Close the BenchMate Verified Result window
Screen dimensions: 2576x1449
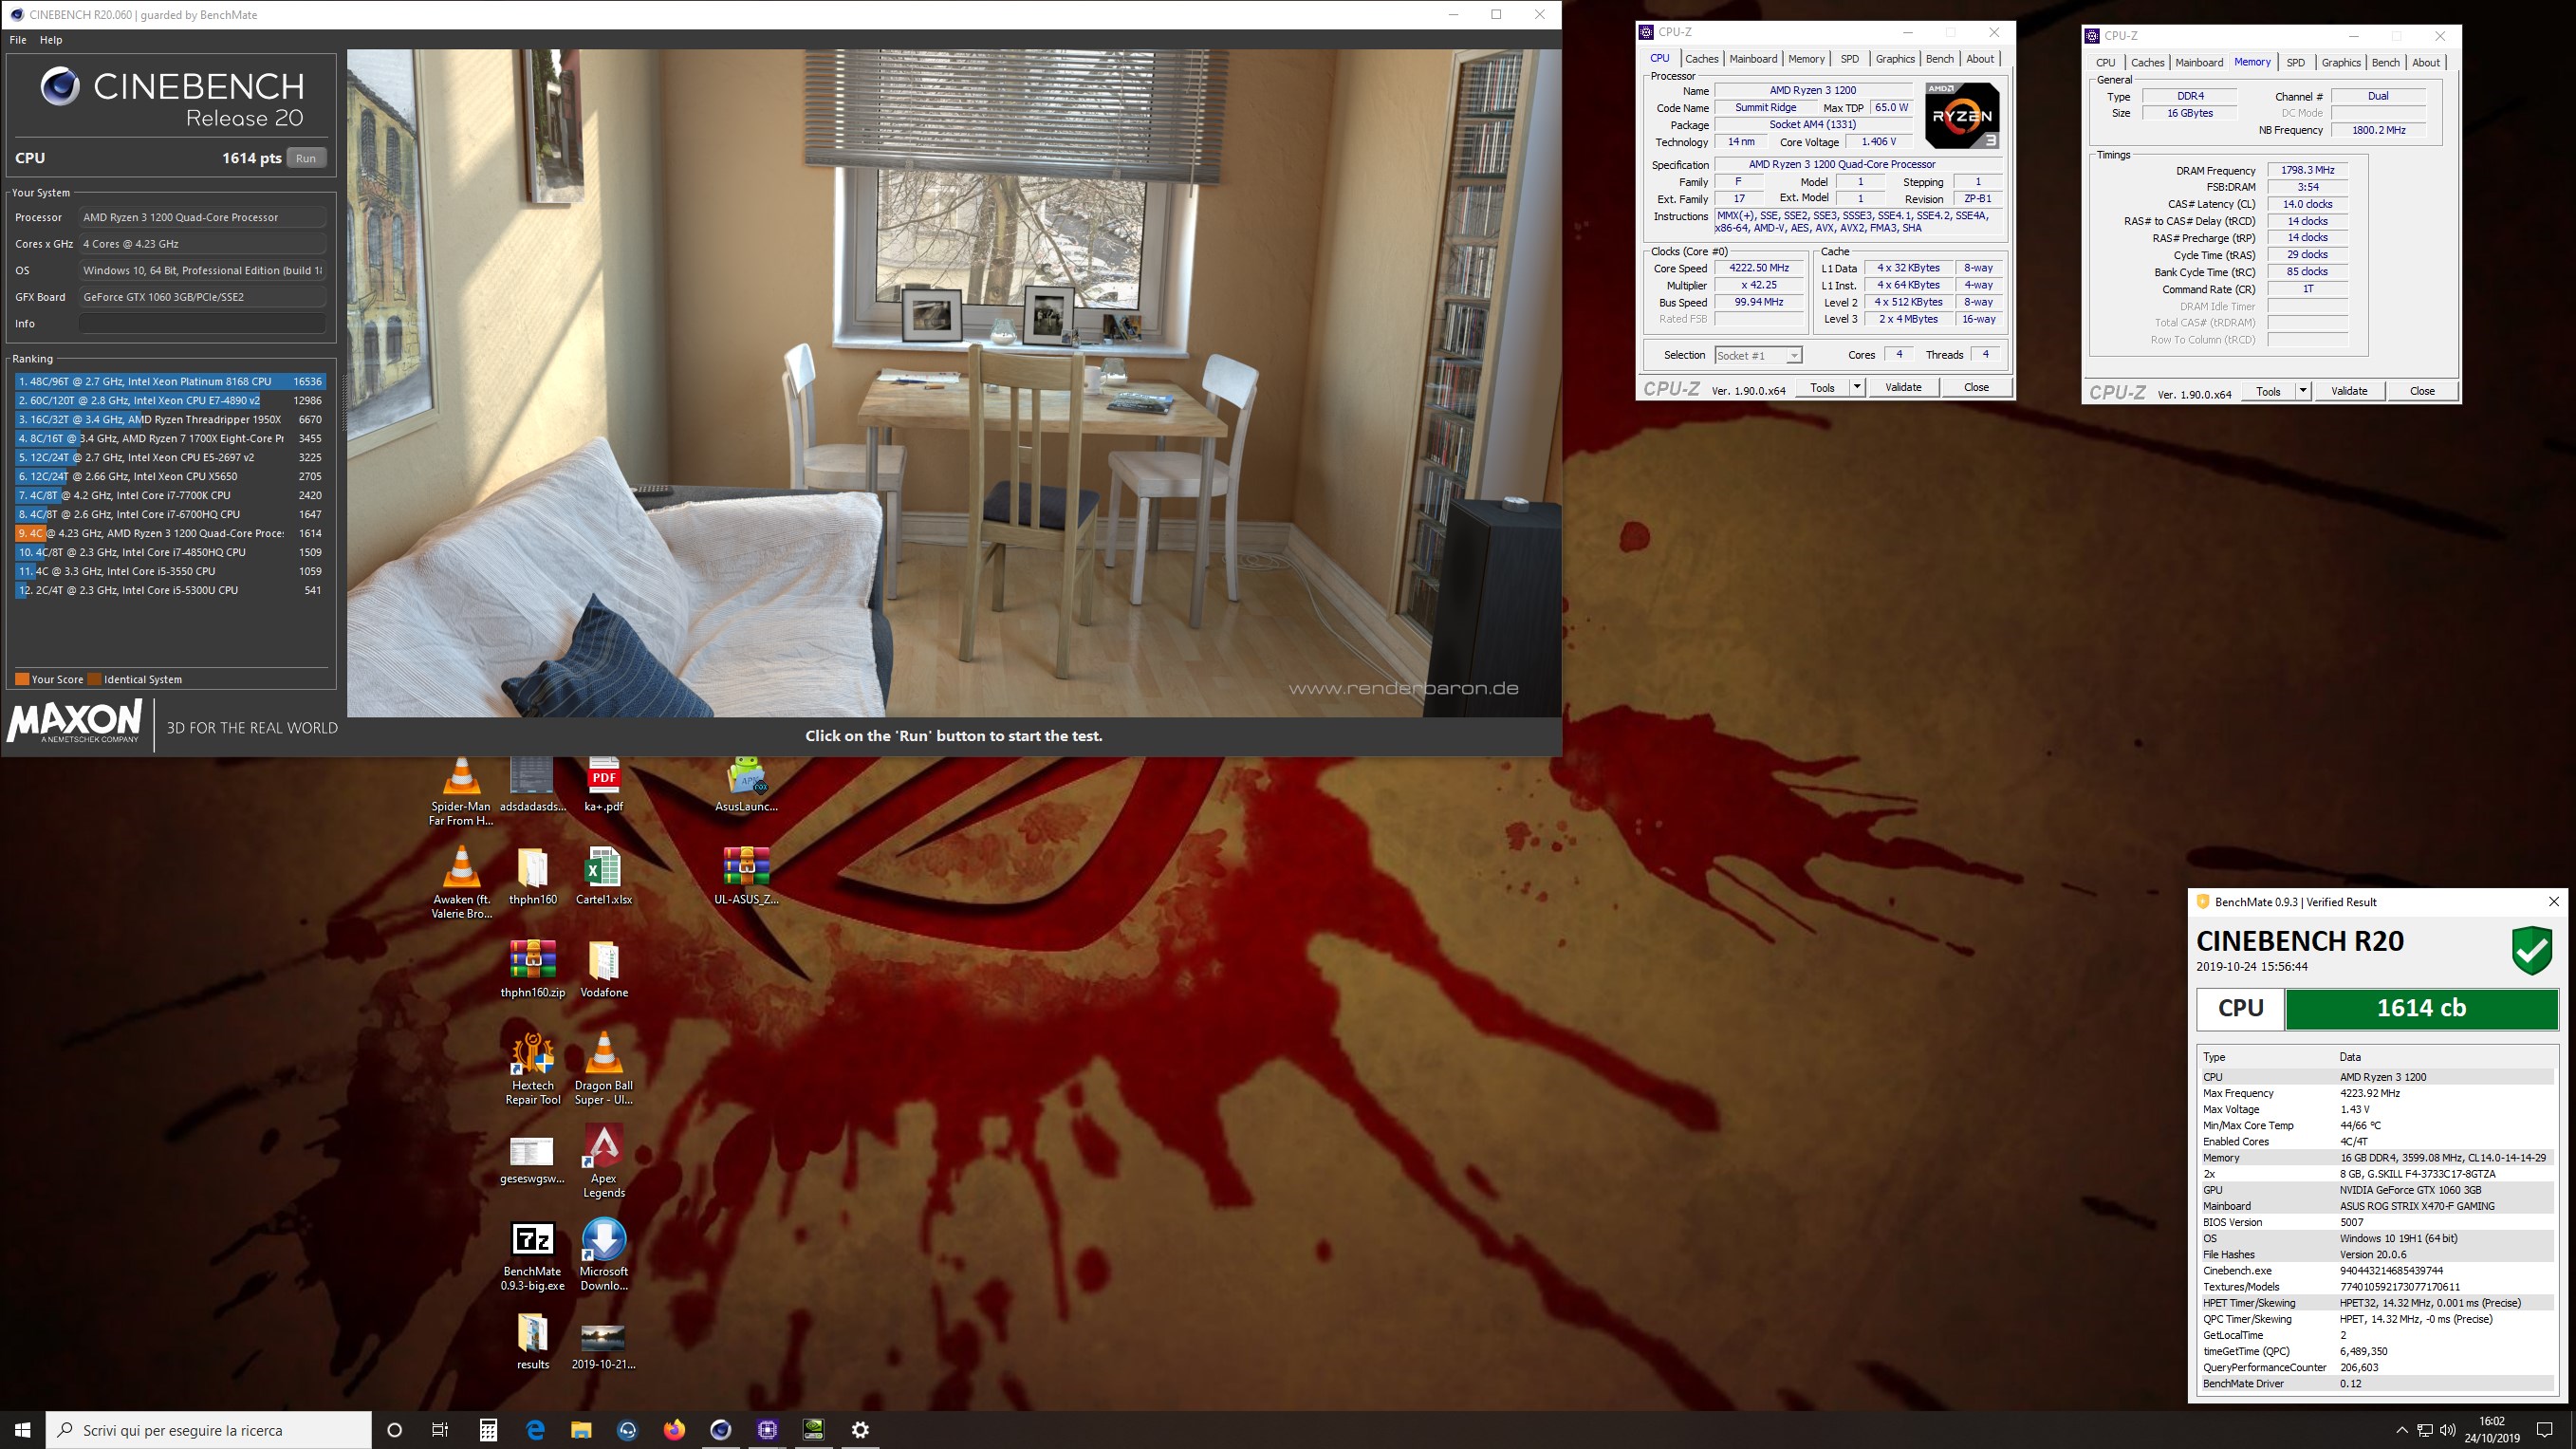click(x=2554, y=902)
